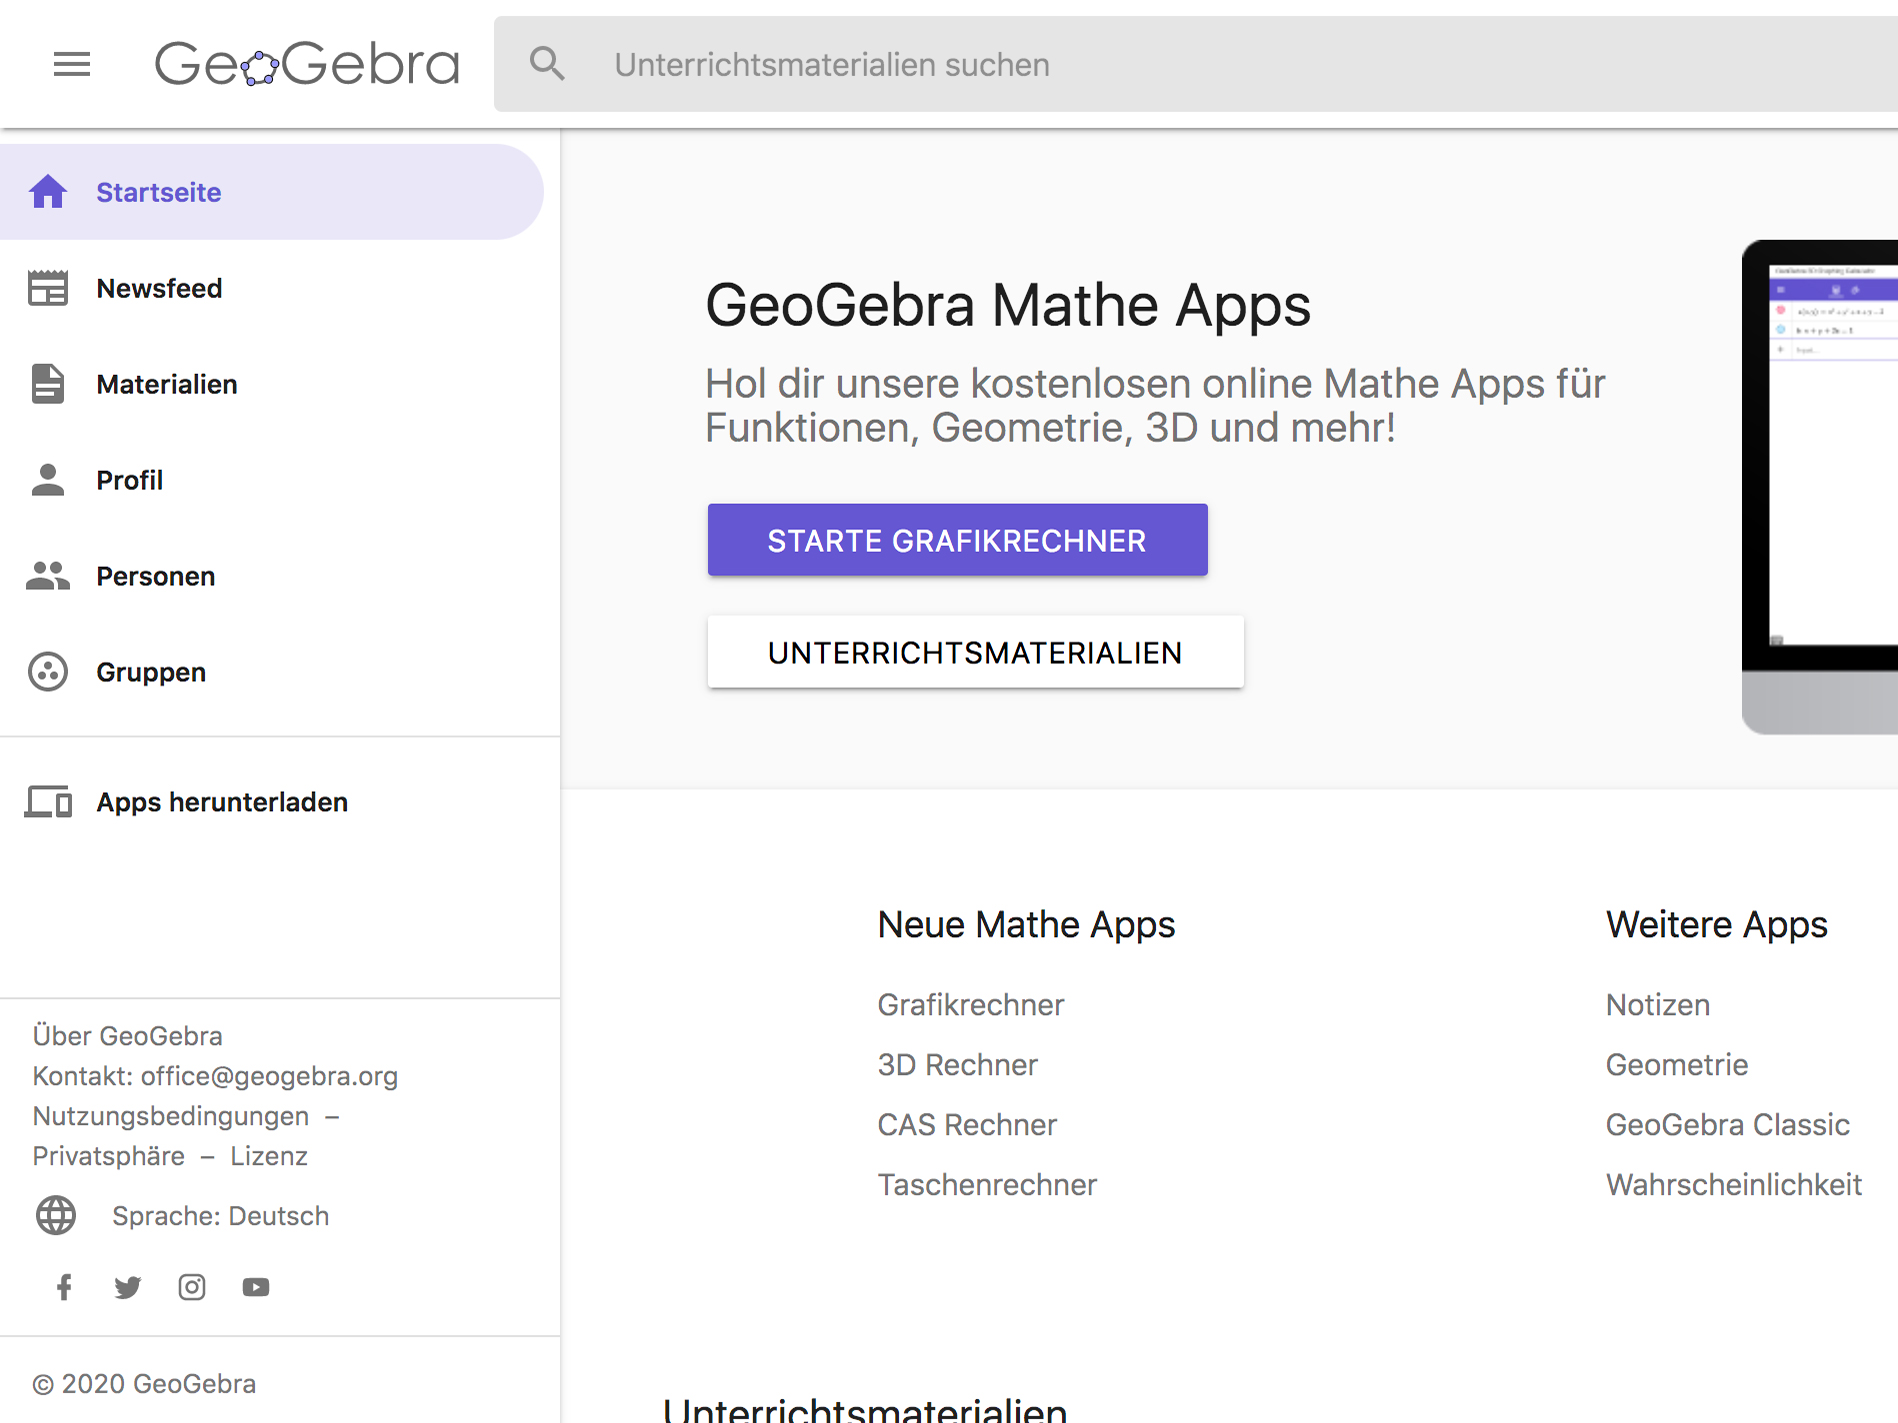The width and height of the screenshot is (1898, 1423).
Task: Click the UNTERRICHTSMATERIALIEN button
Action: (x=976, y=652)
